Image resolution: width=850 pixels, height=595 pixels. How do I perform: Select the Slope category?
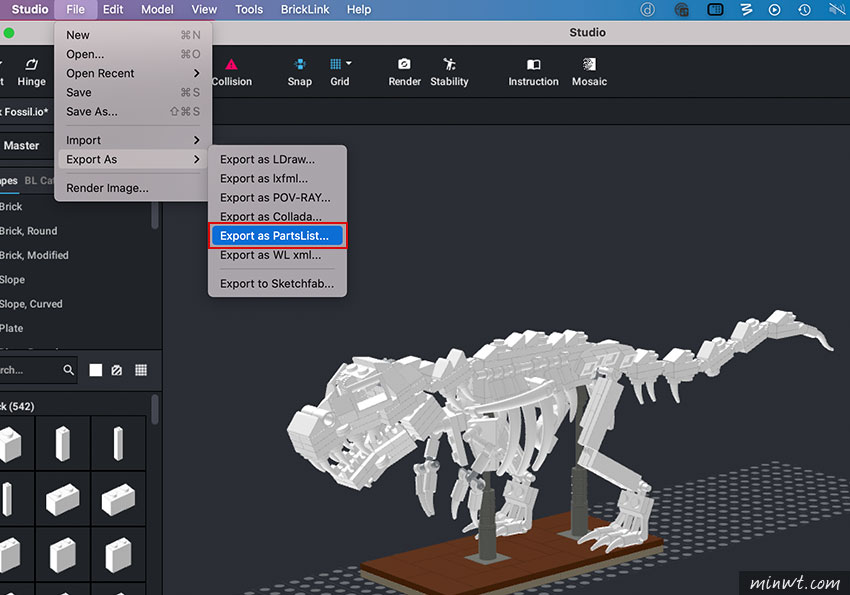[12, 280]
